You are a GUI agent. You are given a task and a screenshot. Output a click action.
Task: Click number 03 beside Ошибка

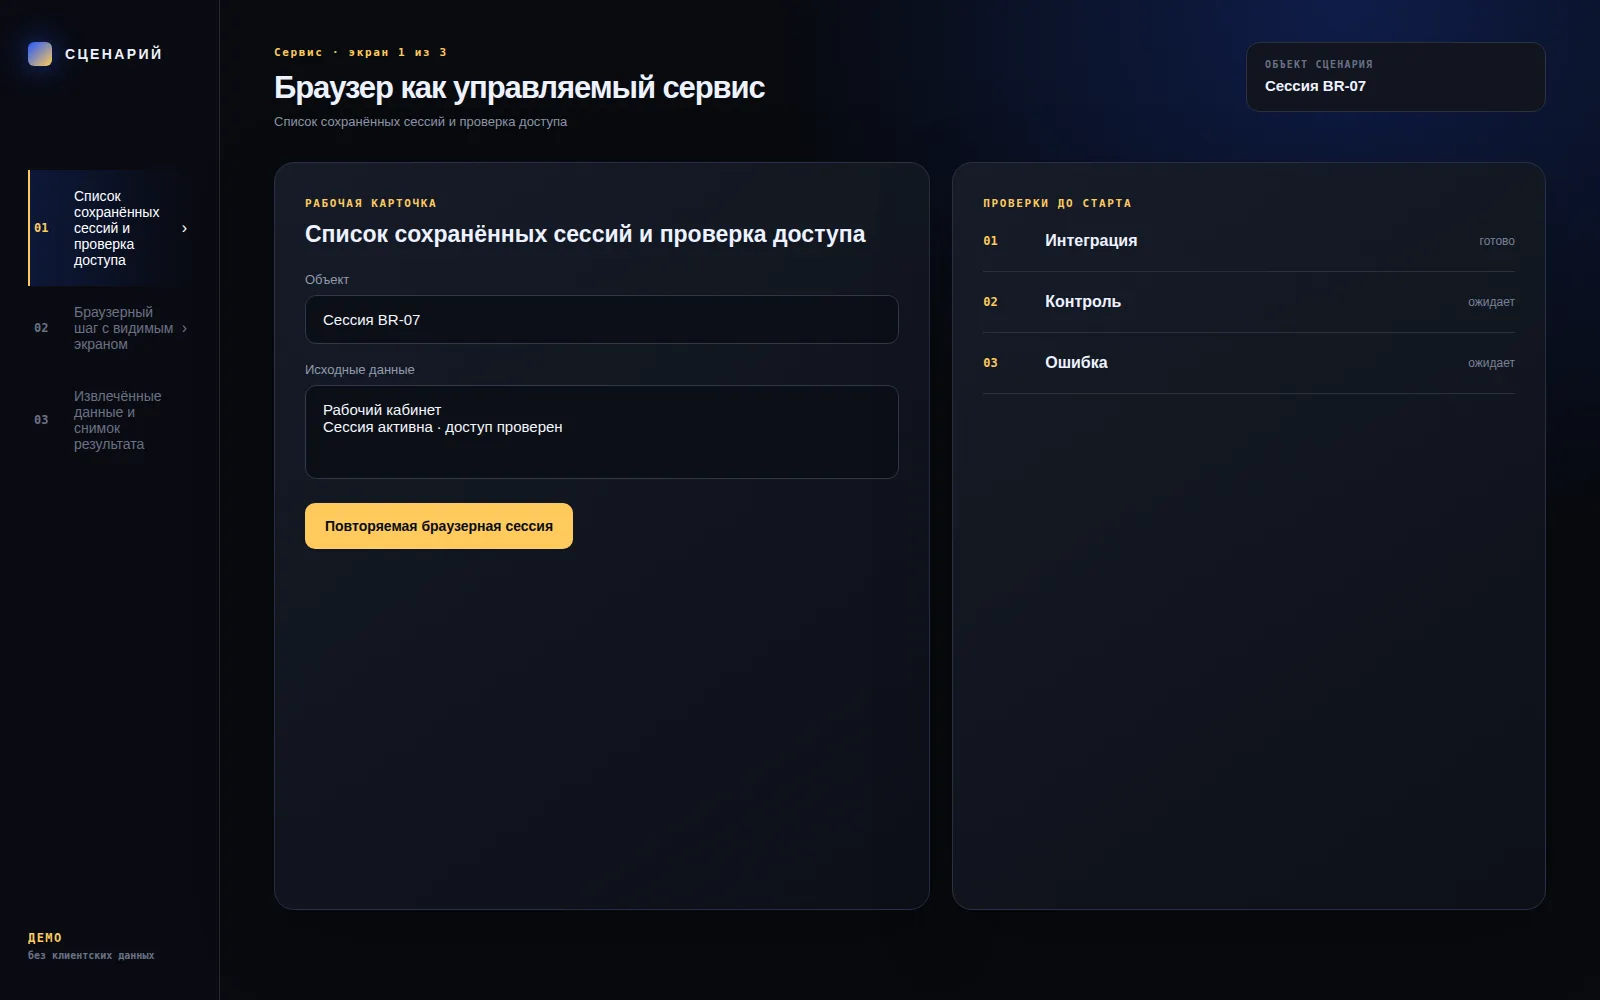991,363
